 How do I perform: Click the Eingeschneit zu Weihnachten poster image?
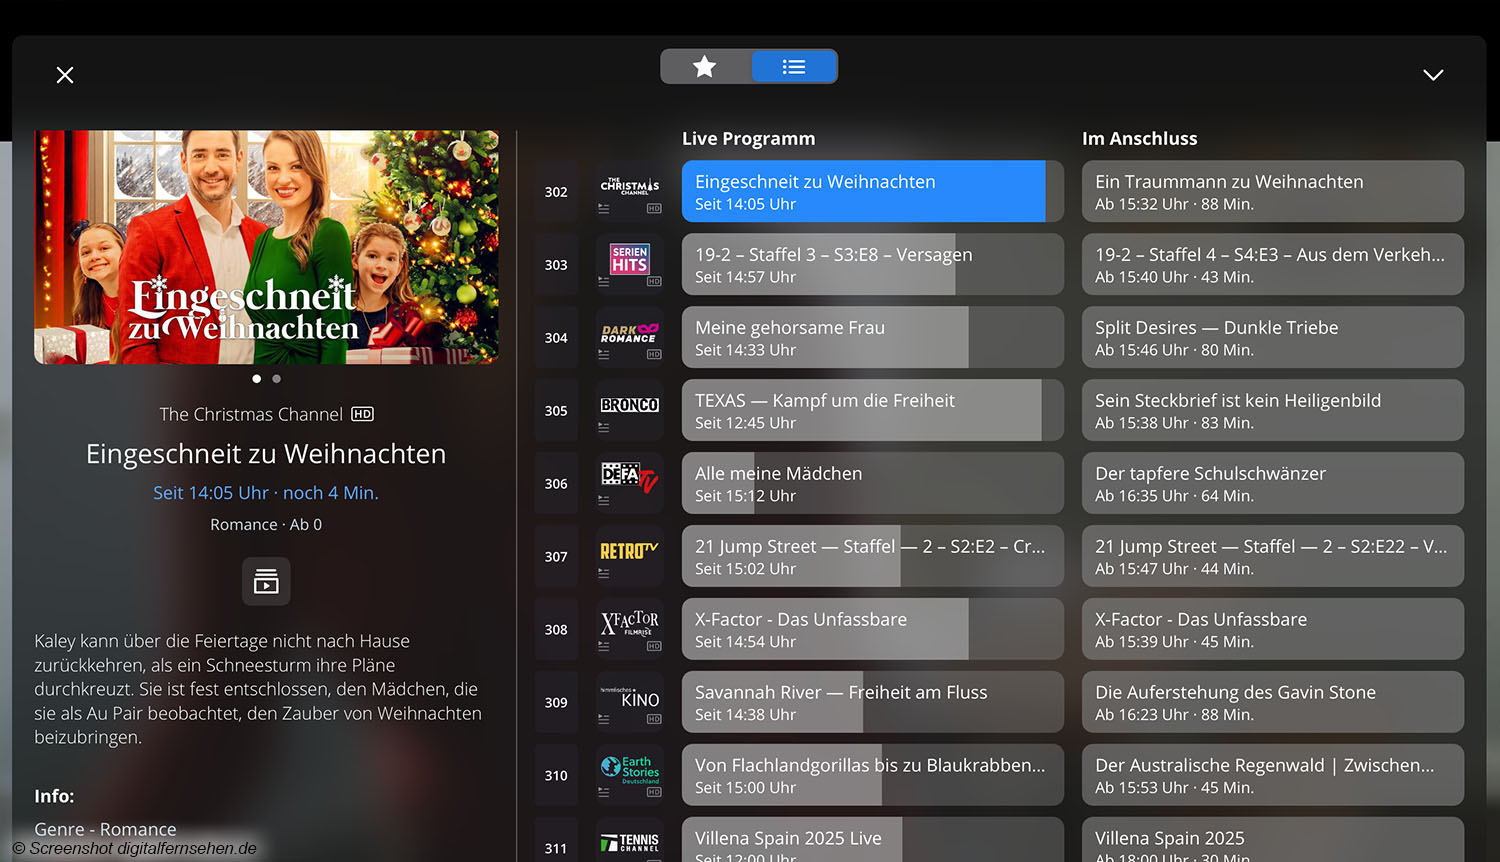(266, 247)
